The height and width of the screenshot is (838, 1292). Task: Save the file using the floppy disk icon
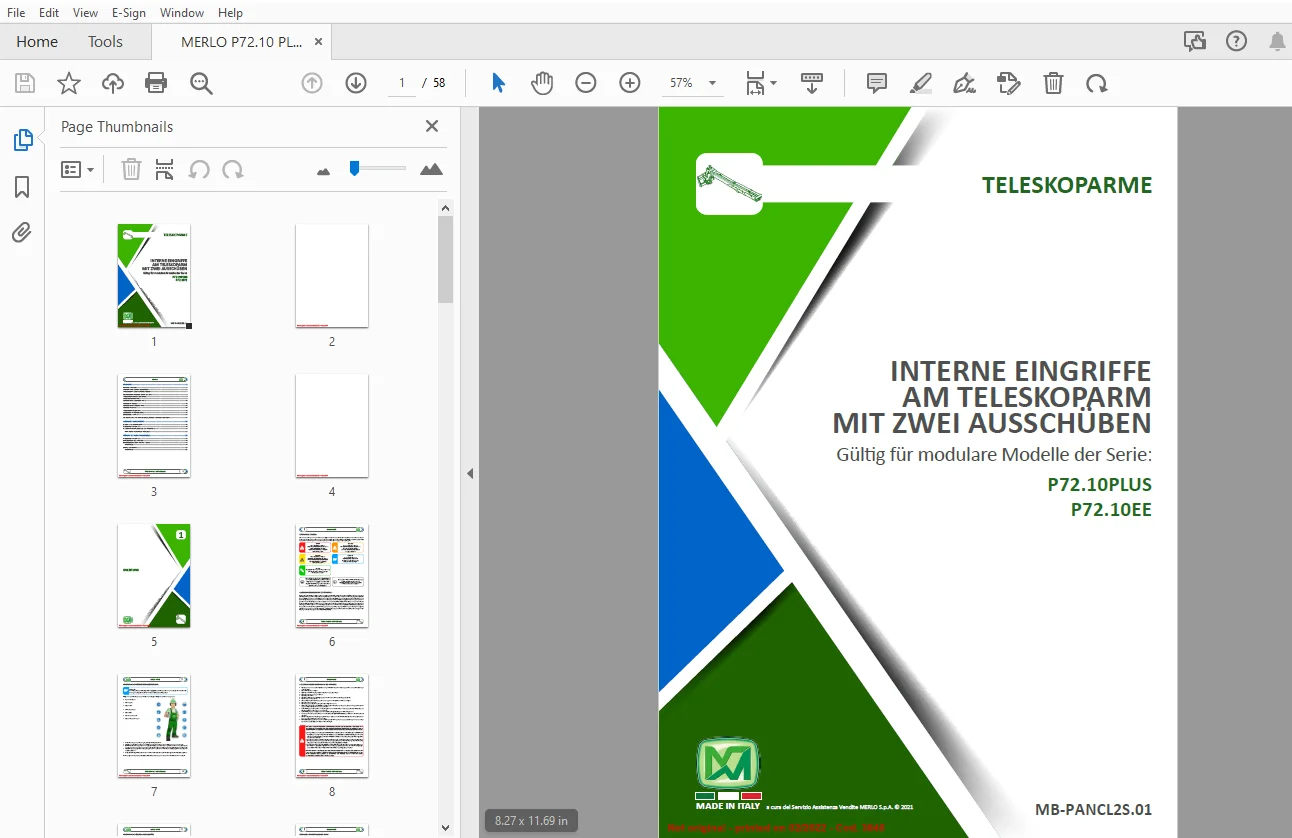(25, 83)
